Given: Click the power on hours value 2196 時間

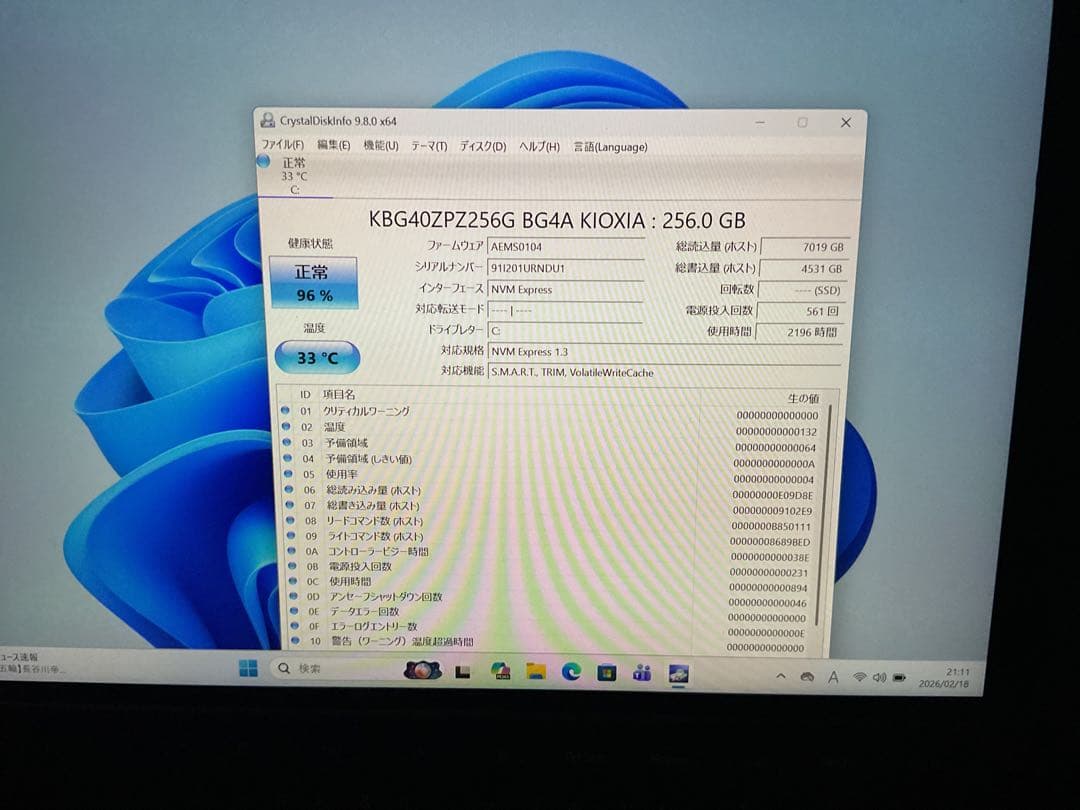Looking at the screenshot, I should click(x=799, y=332).
